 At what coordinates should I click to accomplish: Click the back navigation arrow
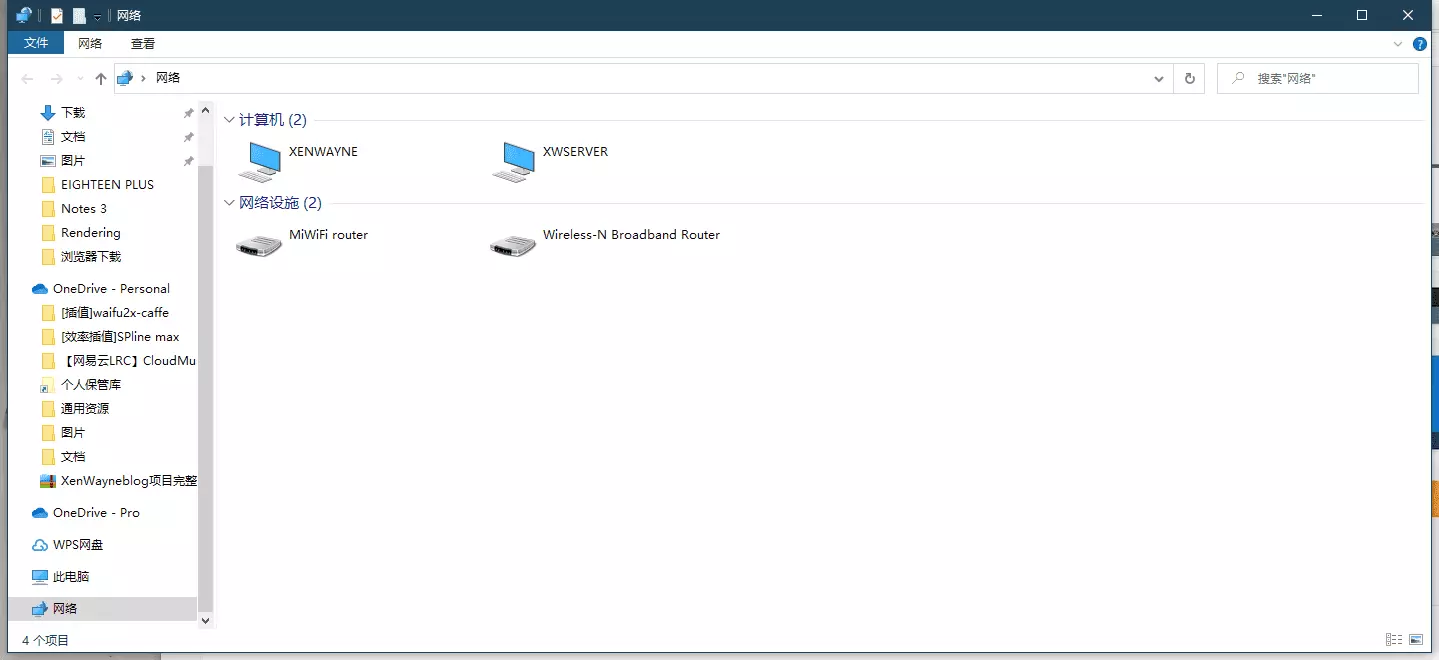[x=28, y=79]
